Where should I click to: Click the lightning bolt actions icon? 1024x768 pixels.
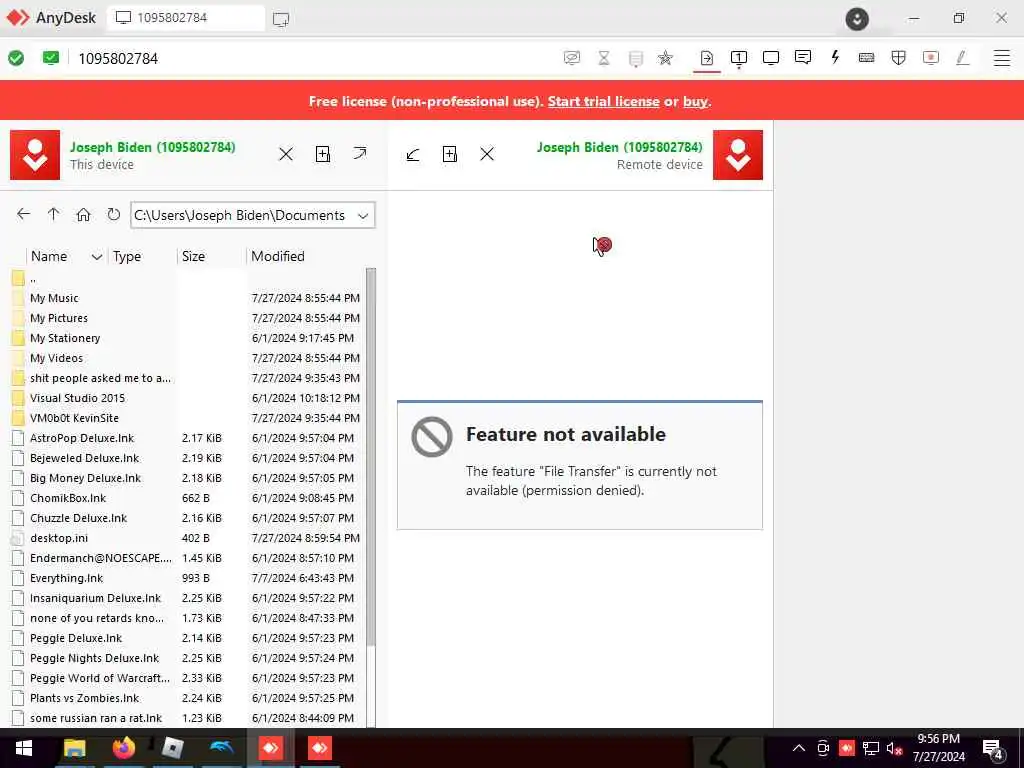point(835,57)
